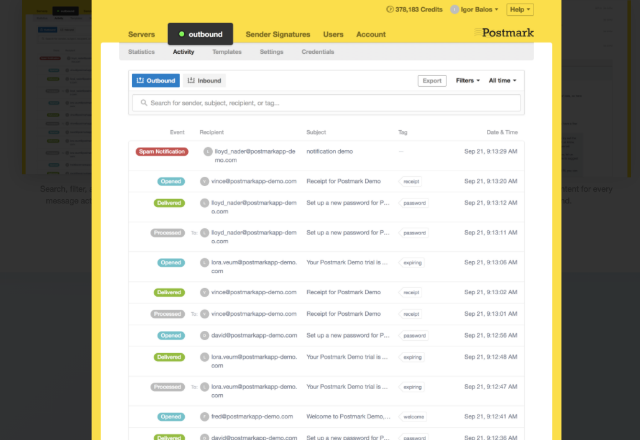
Task: Click the Event column header
Action: click(x=177, y=132)
